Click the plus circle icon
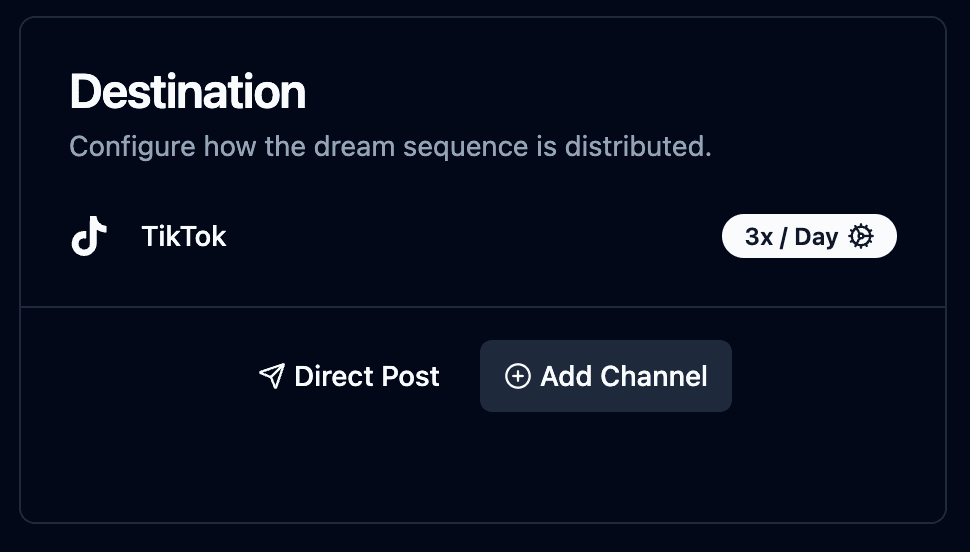This screenshot has width=970, height=552. tap(517, 376)
